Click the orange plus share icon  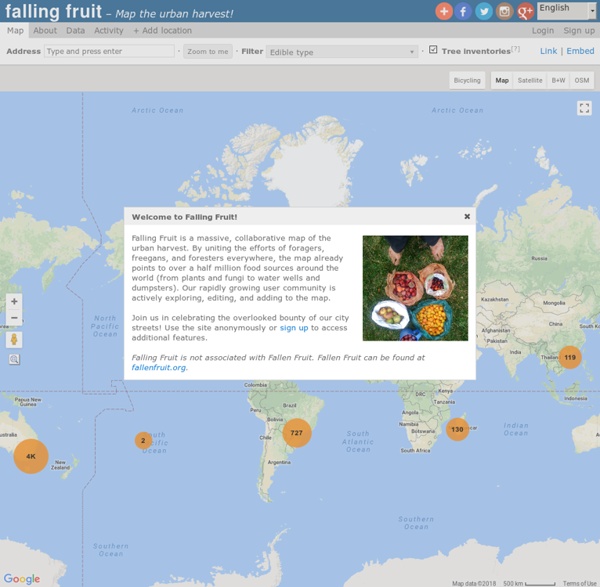click(x=444, y=11)
